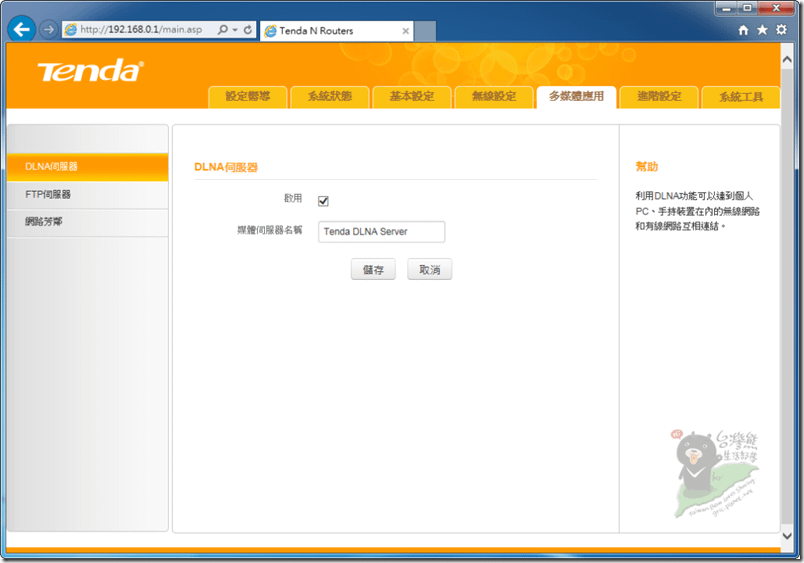Refresh the page with reload icon
Image resolution: width=804 pixels, height=563 pixels.
(248, 30)
